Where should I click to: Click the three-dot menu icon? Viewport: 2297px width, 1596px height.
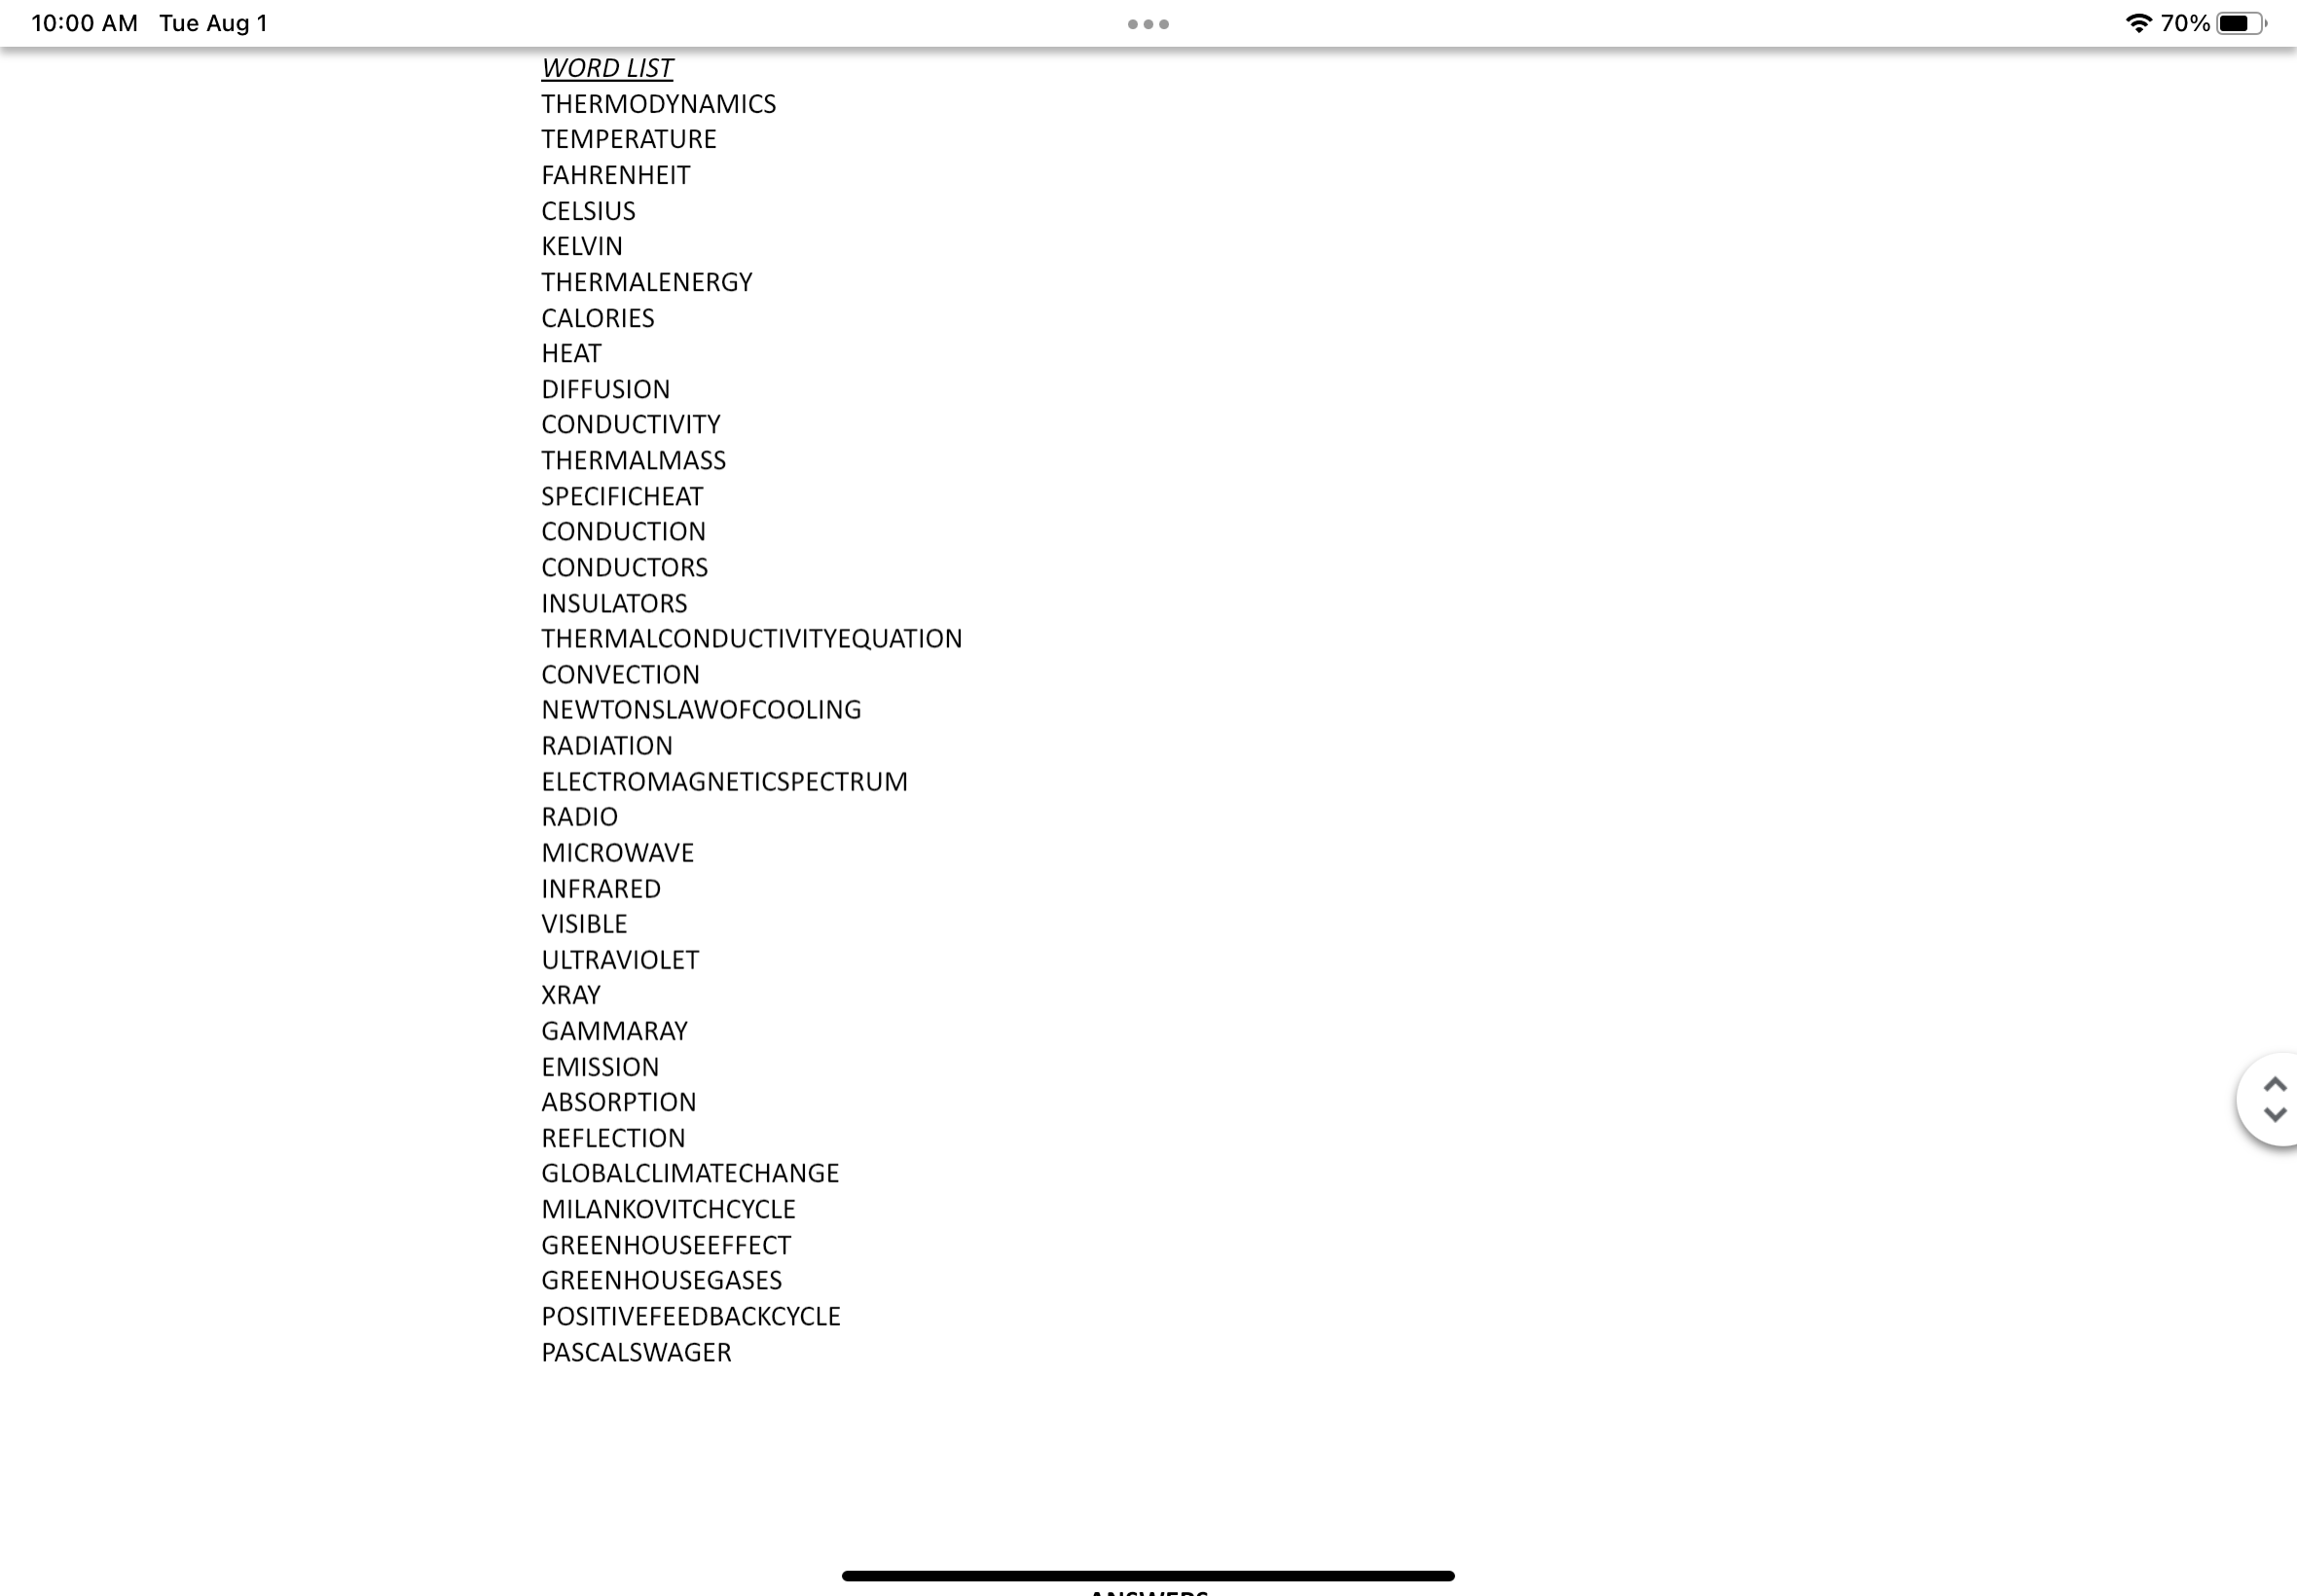1148,22
